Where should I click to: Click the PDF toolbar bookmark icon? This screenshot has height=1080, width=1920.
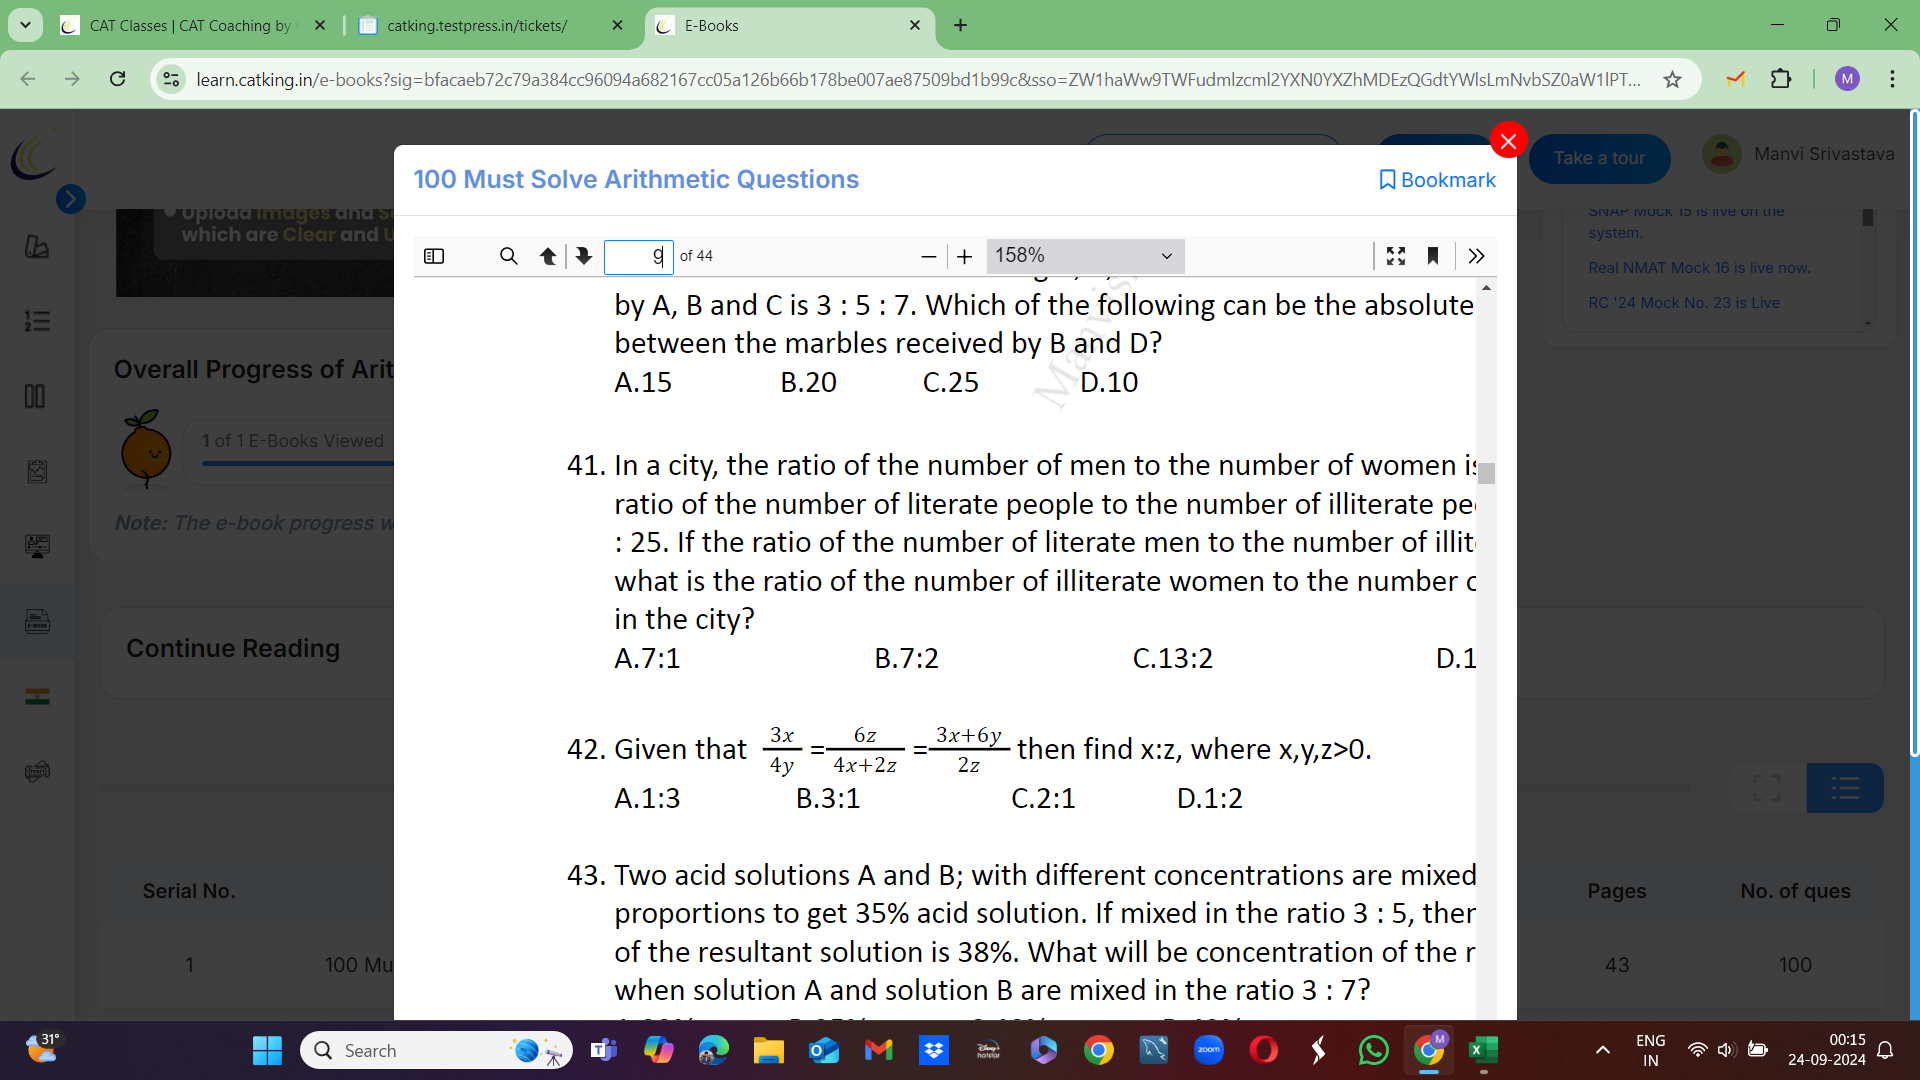pyautogui.click(x=1433, y=256)
